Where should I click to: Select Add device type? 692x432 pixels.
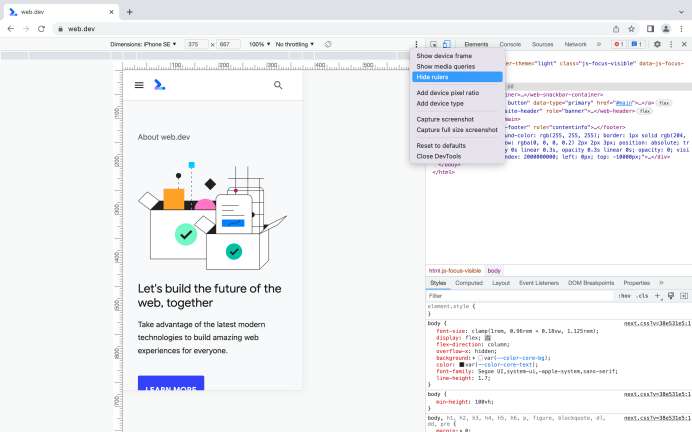coord(457,103)
